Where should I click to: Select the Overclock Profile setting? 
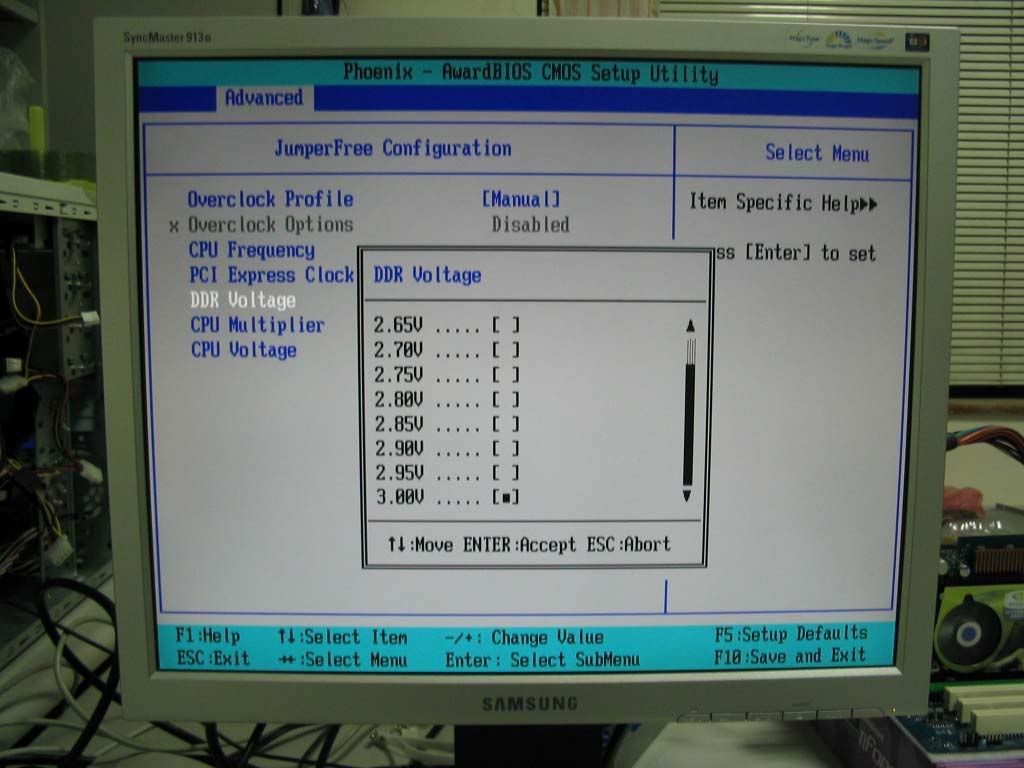[270, 199]
